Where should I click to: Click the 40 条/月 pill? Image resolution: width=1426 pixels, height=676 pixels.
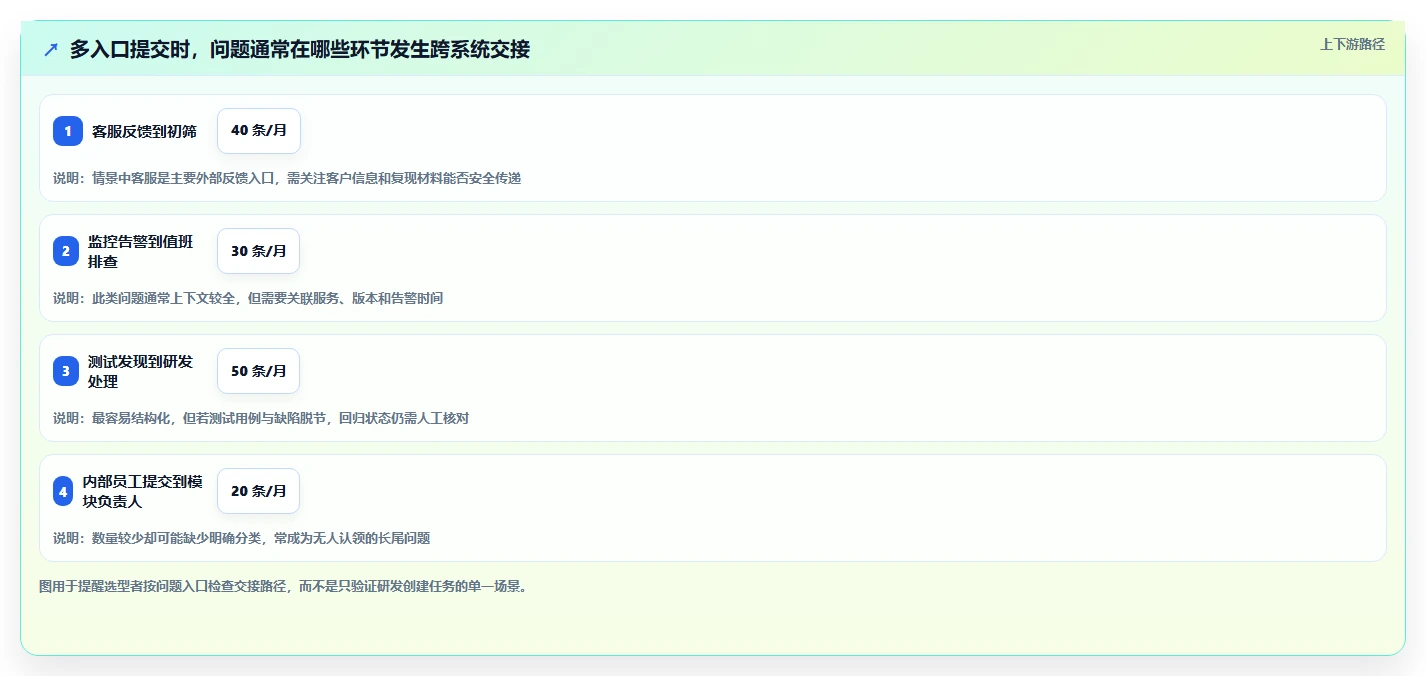click(259, 131)
